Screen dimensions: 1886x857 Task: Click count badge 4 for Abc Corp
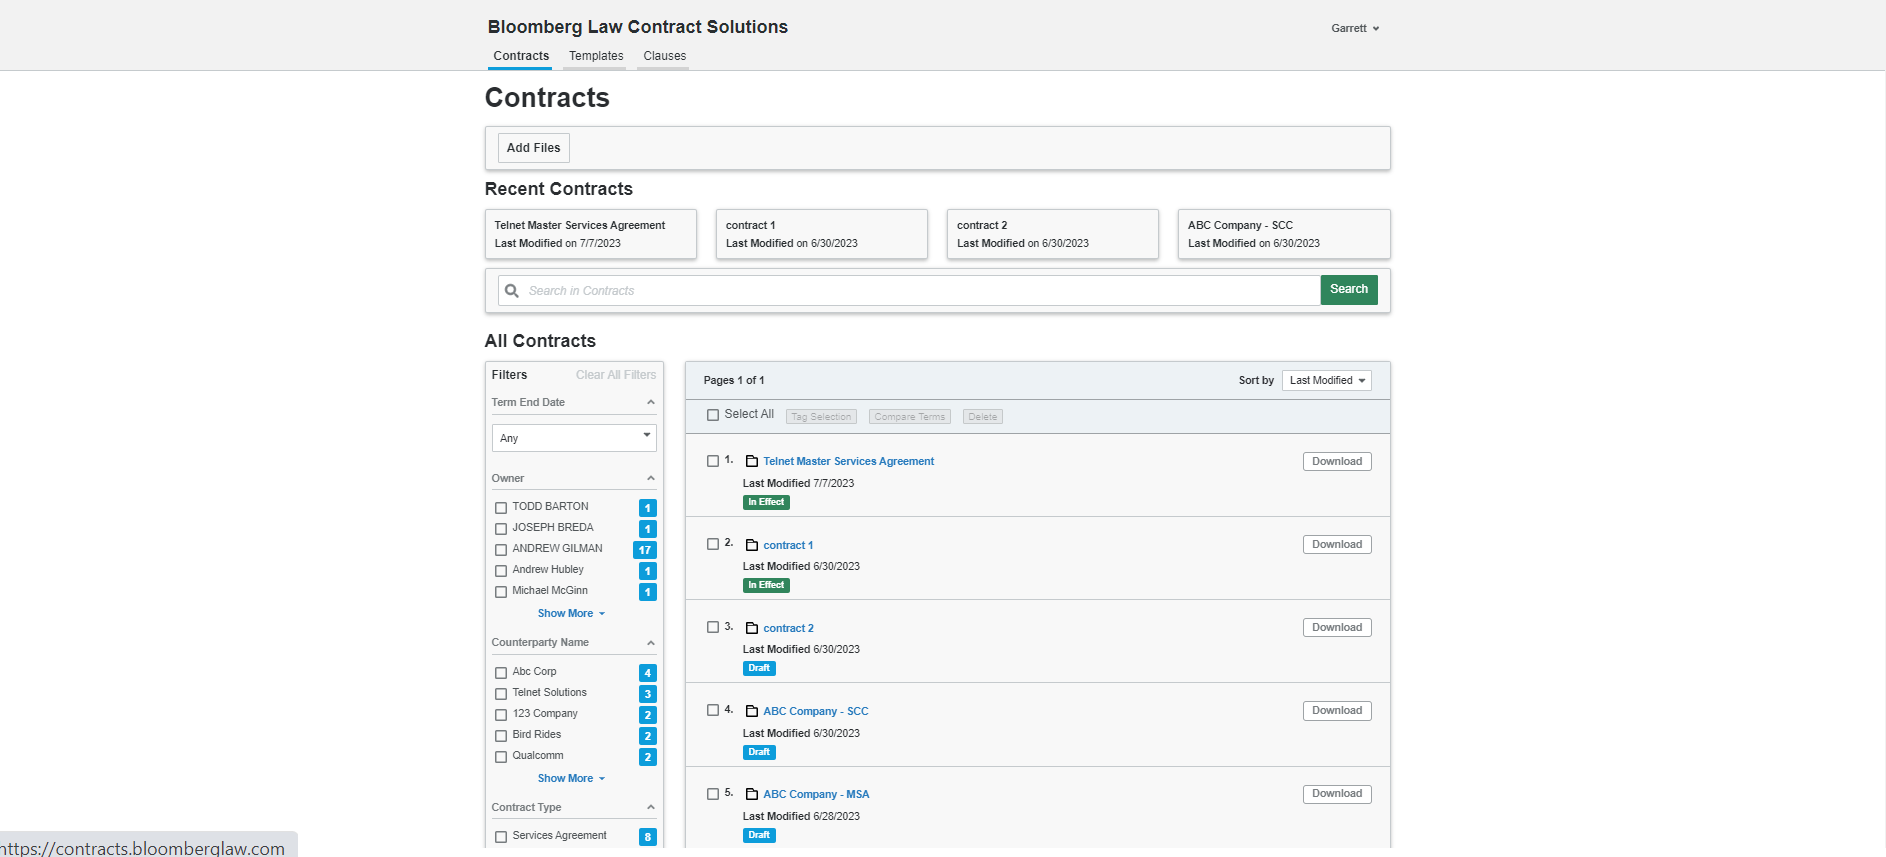648,673
